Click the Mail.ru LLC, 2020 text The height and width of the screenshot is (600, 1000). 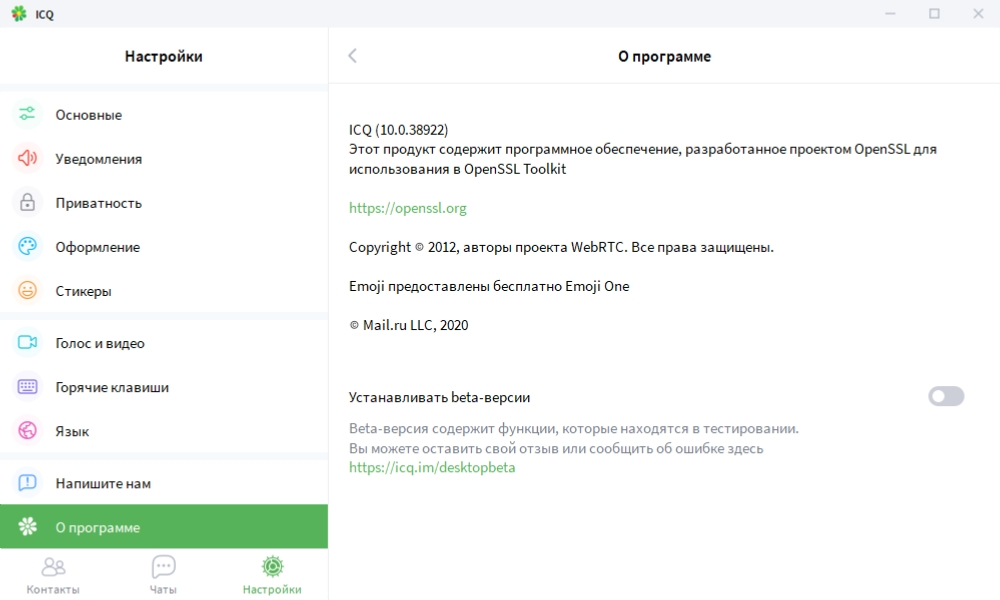(x=409, y=325)
